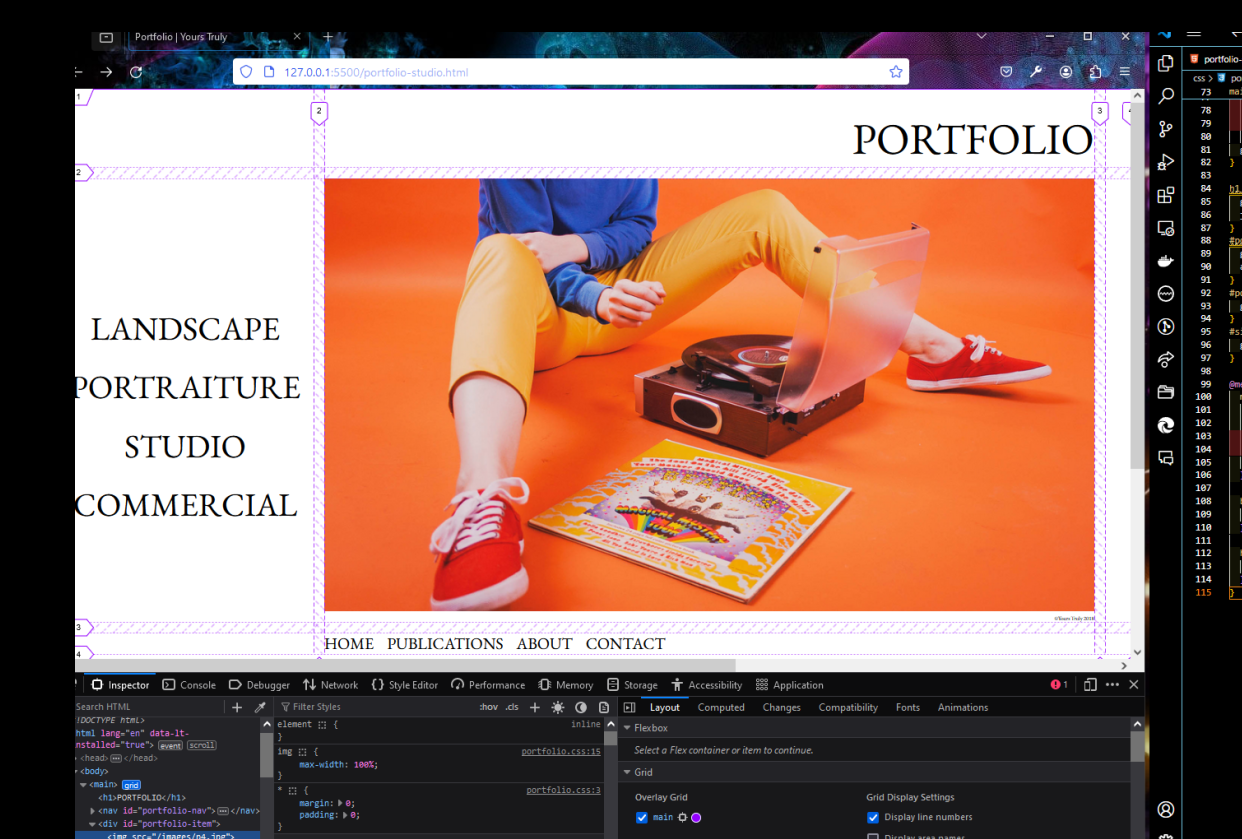Uncheck the main overlay grid checkbox
Viewport: 1242px width, 839px height.
(x=642, y=817)
